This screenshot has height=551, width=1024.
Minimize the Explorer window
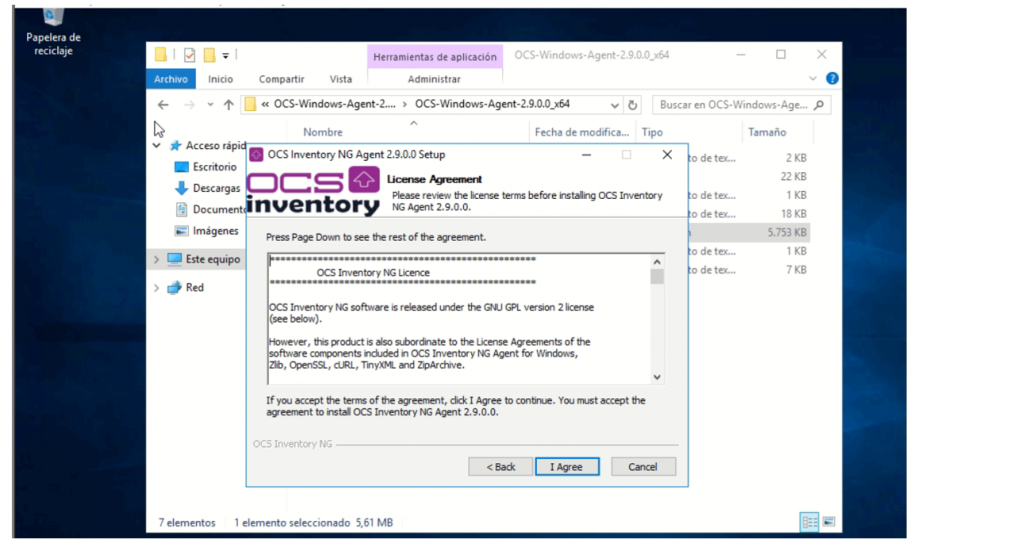pos(741,55)
